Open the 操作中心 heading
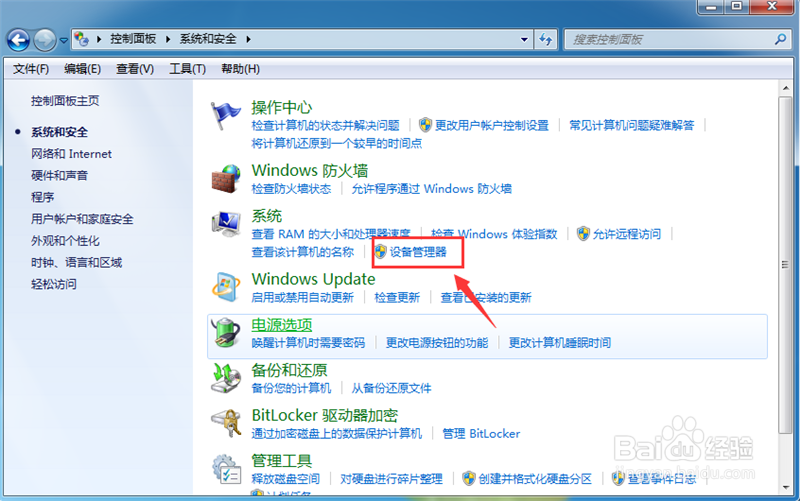800x501 pixels. click(282, 108)
